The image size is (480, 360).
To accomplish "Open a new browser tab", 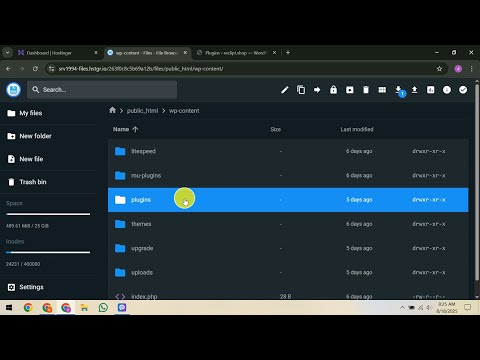I will tap(288, 53).
